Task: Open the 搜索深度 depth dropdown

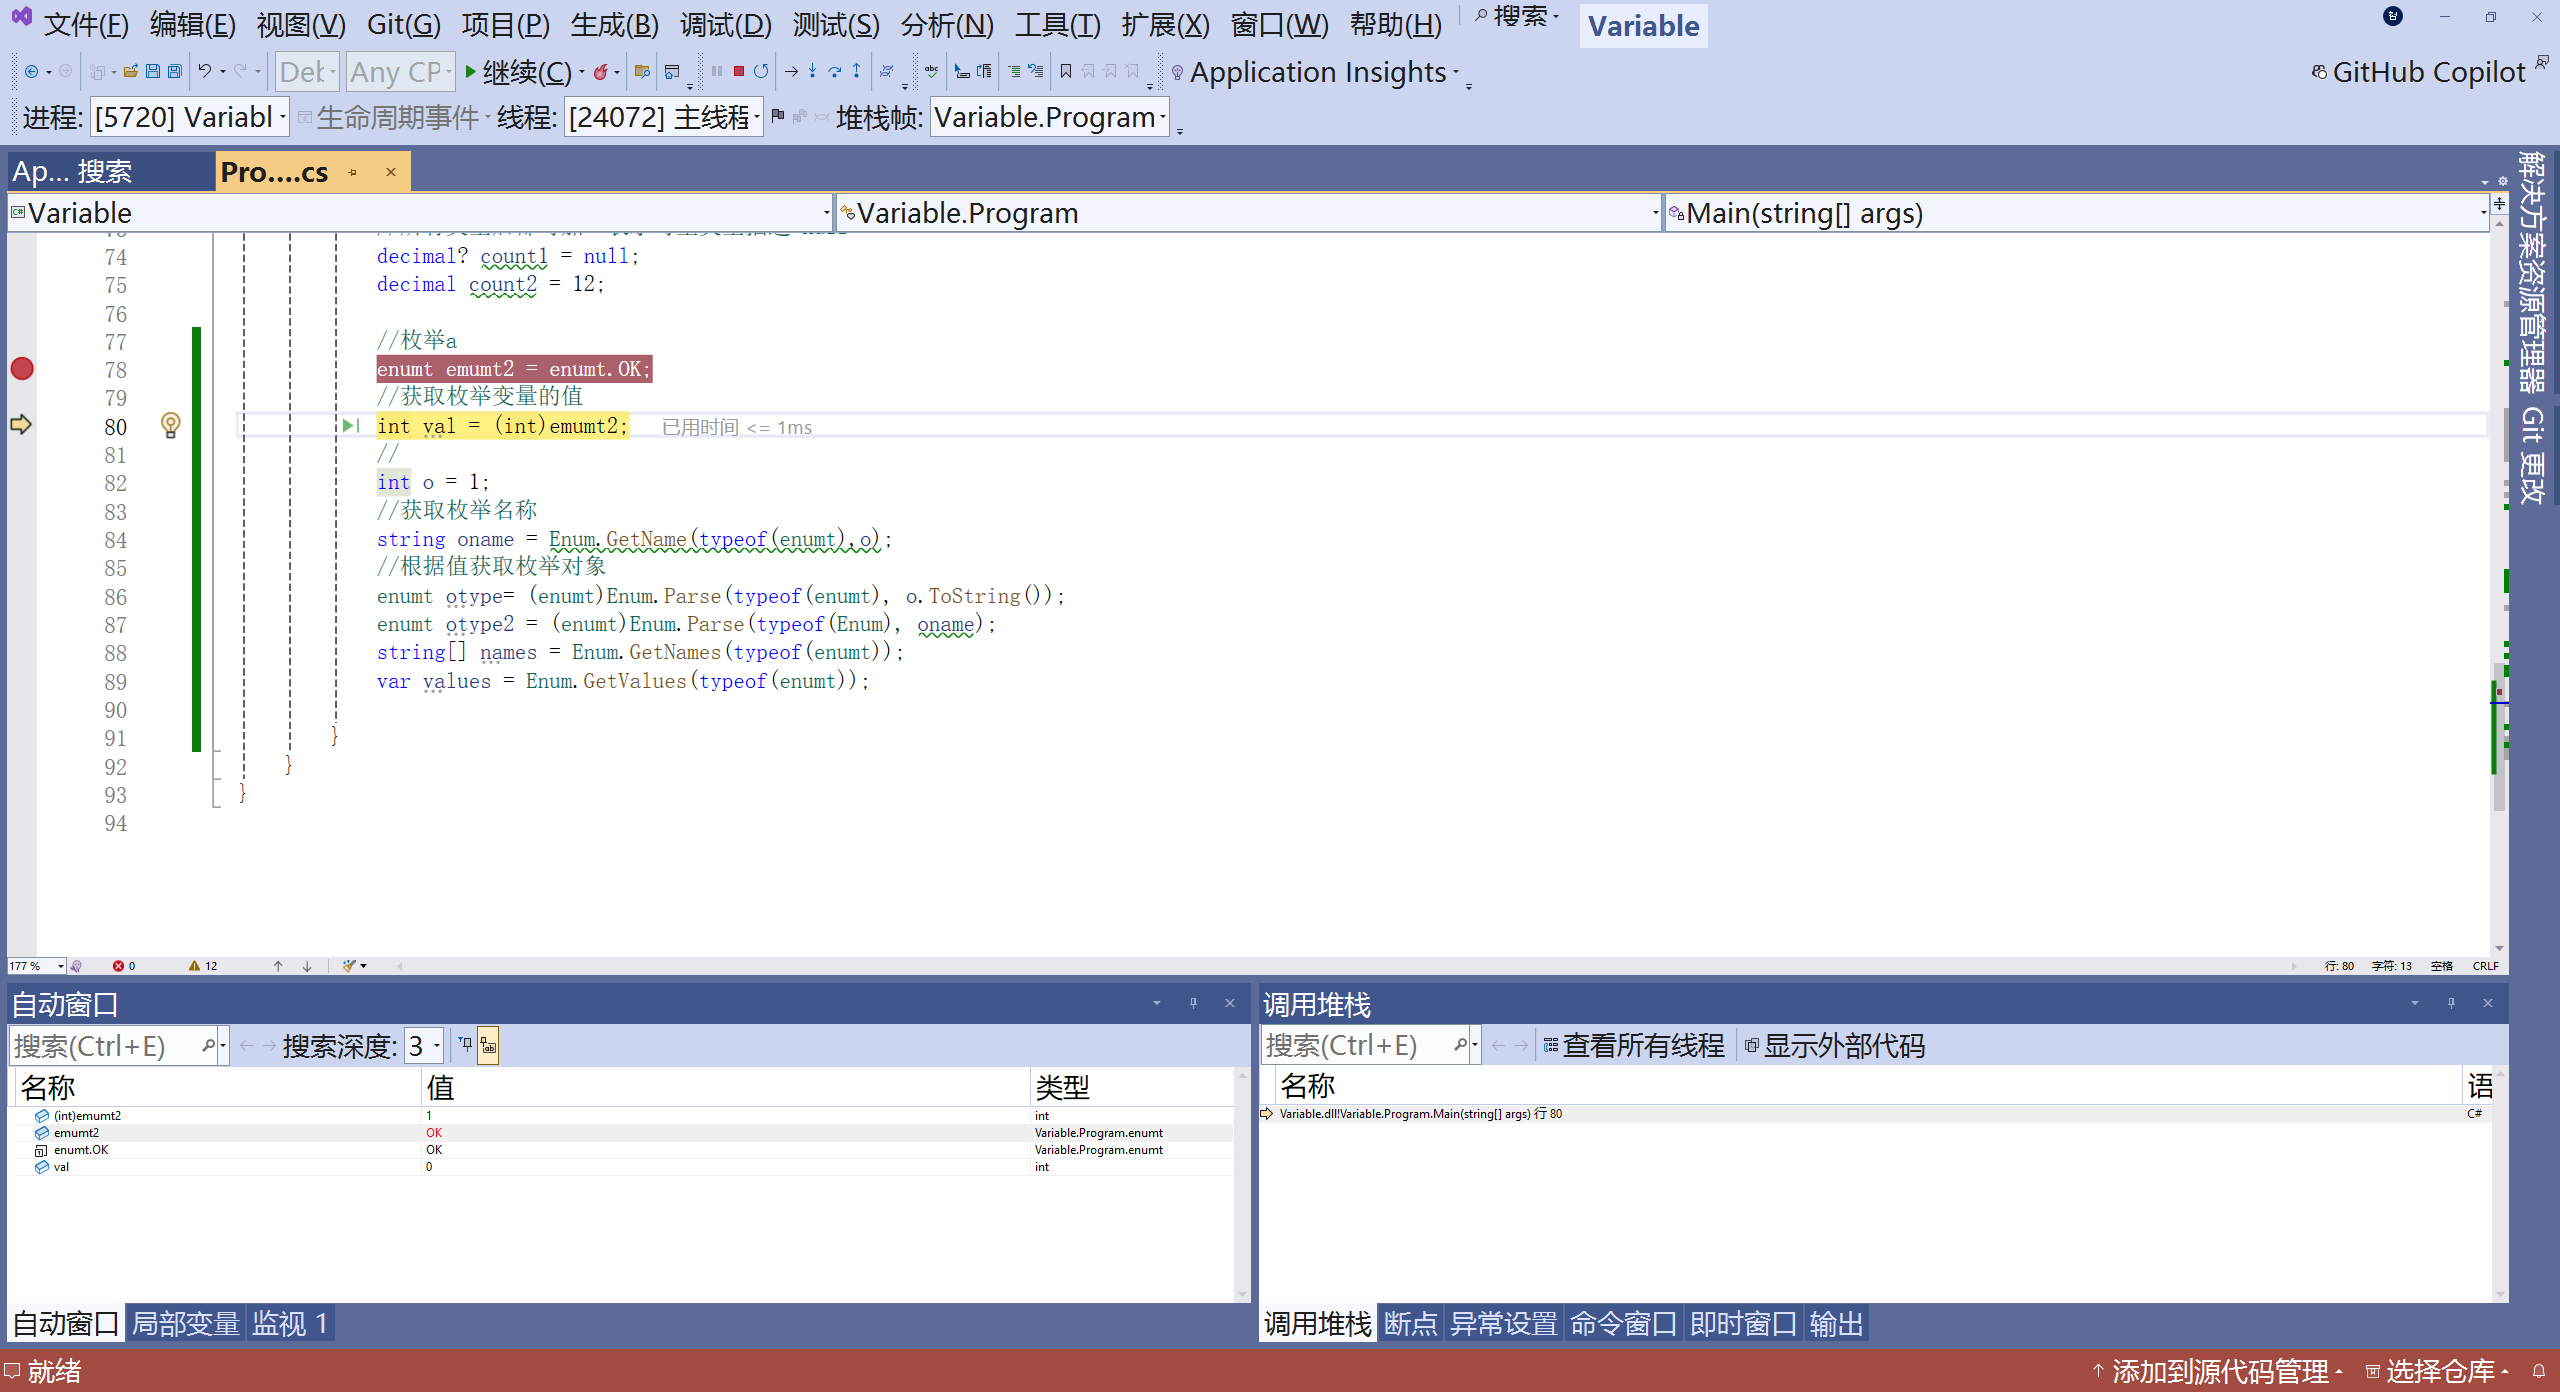Action: coord(436,1046)
